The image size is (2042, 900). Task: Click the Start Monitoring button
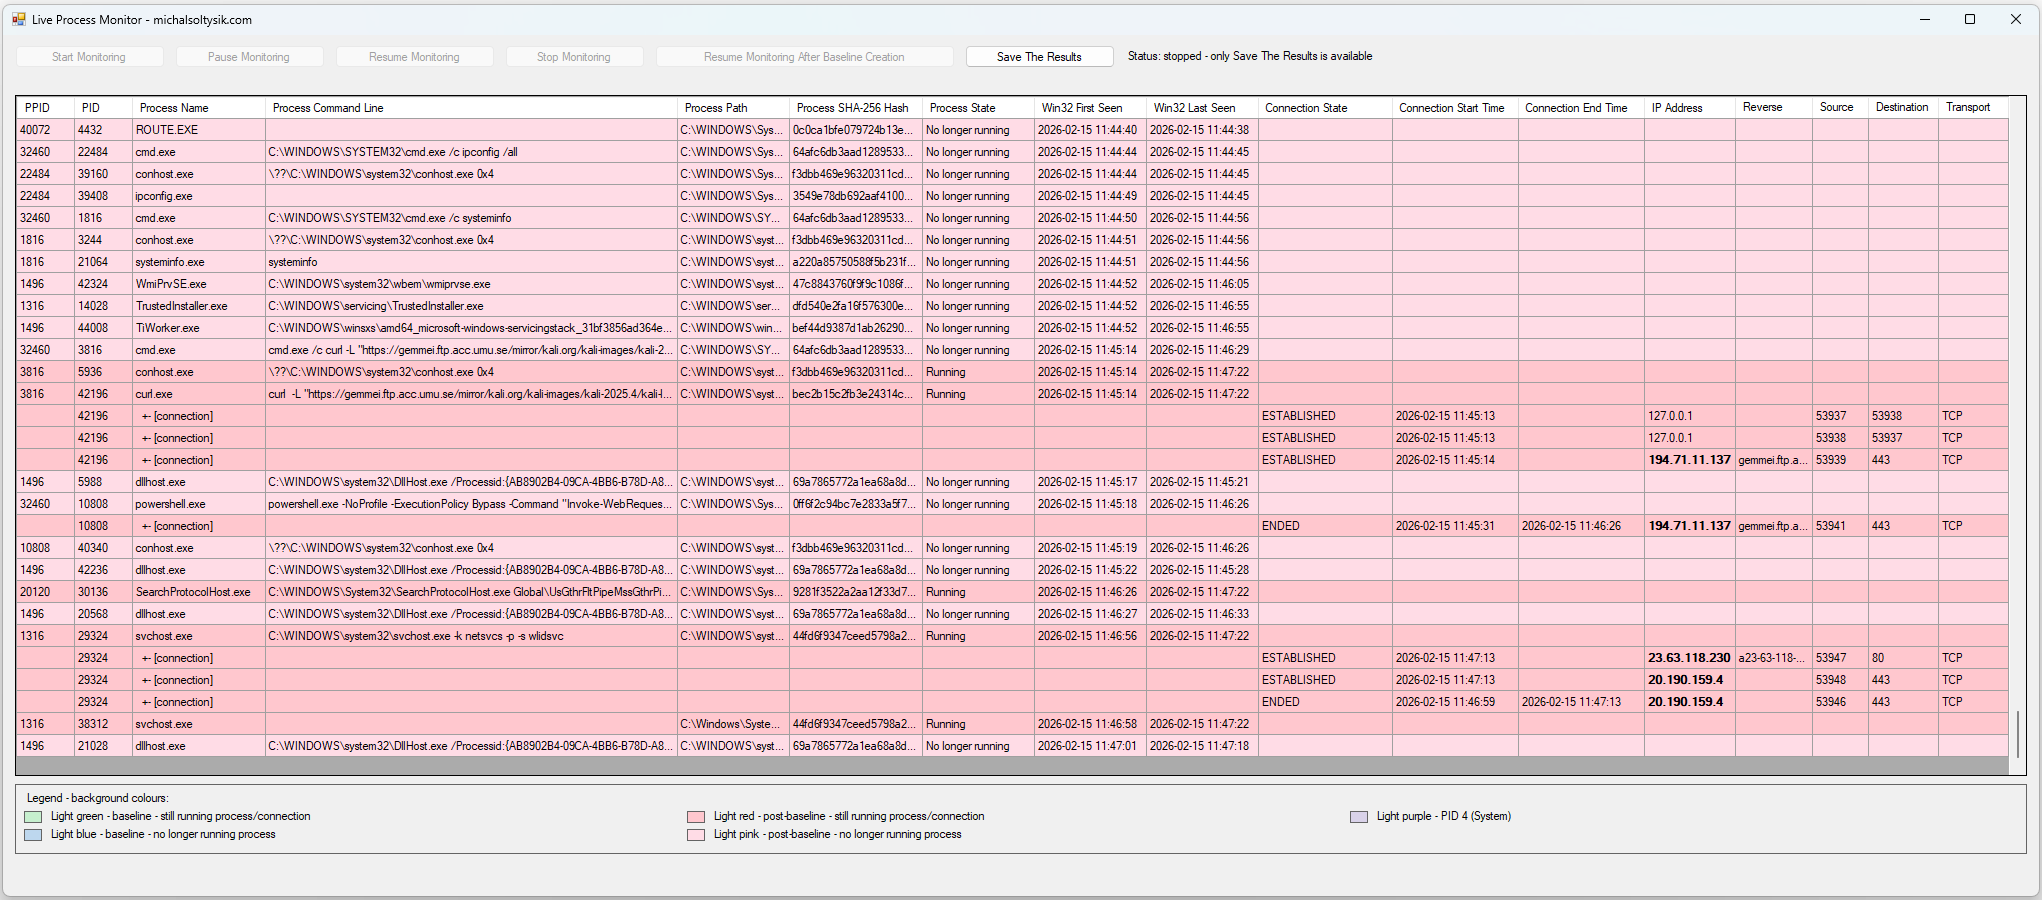click(x=89, y=57)
